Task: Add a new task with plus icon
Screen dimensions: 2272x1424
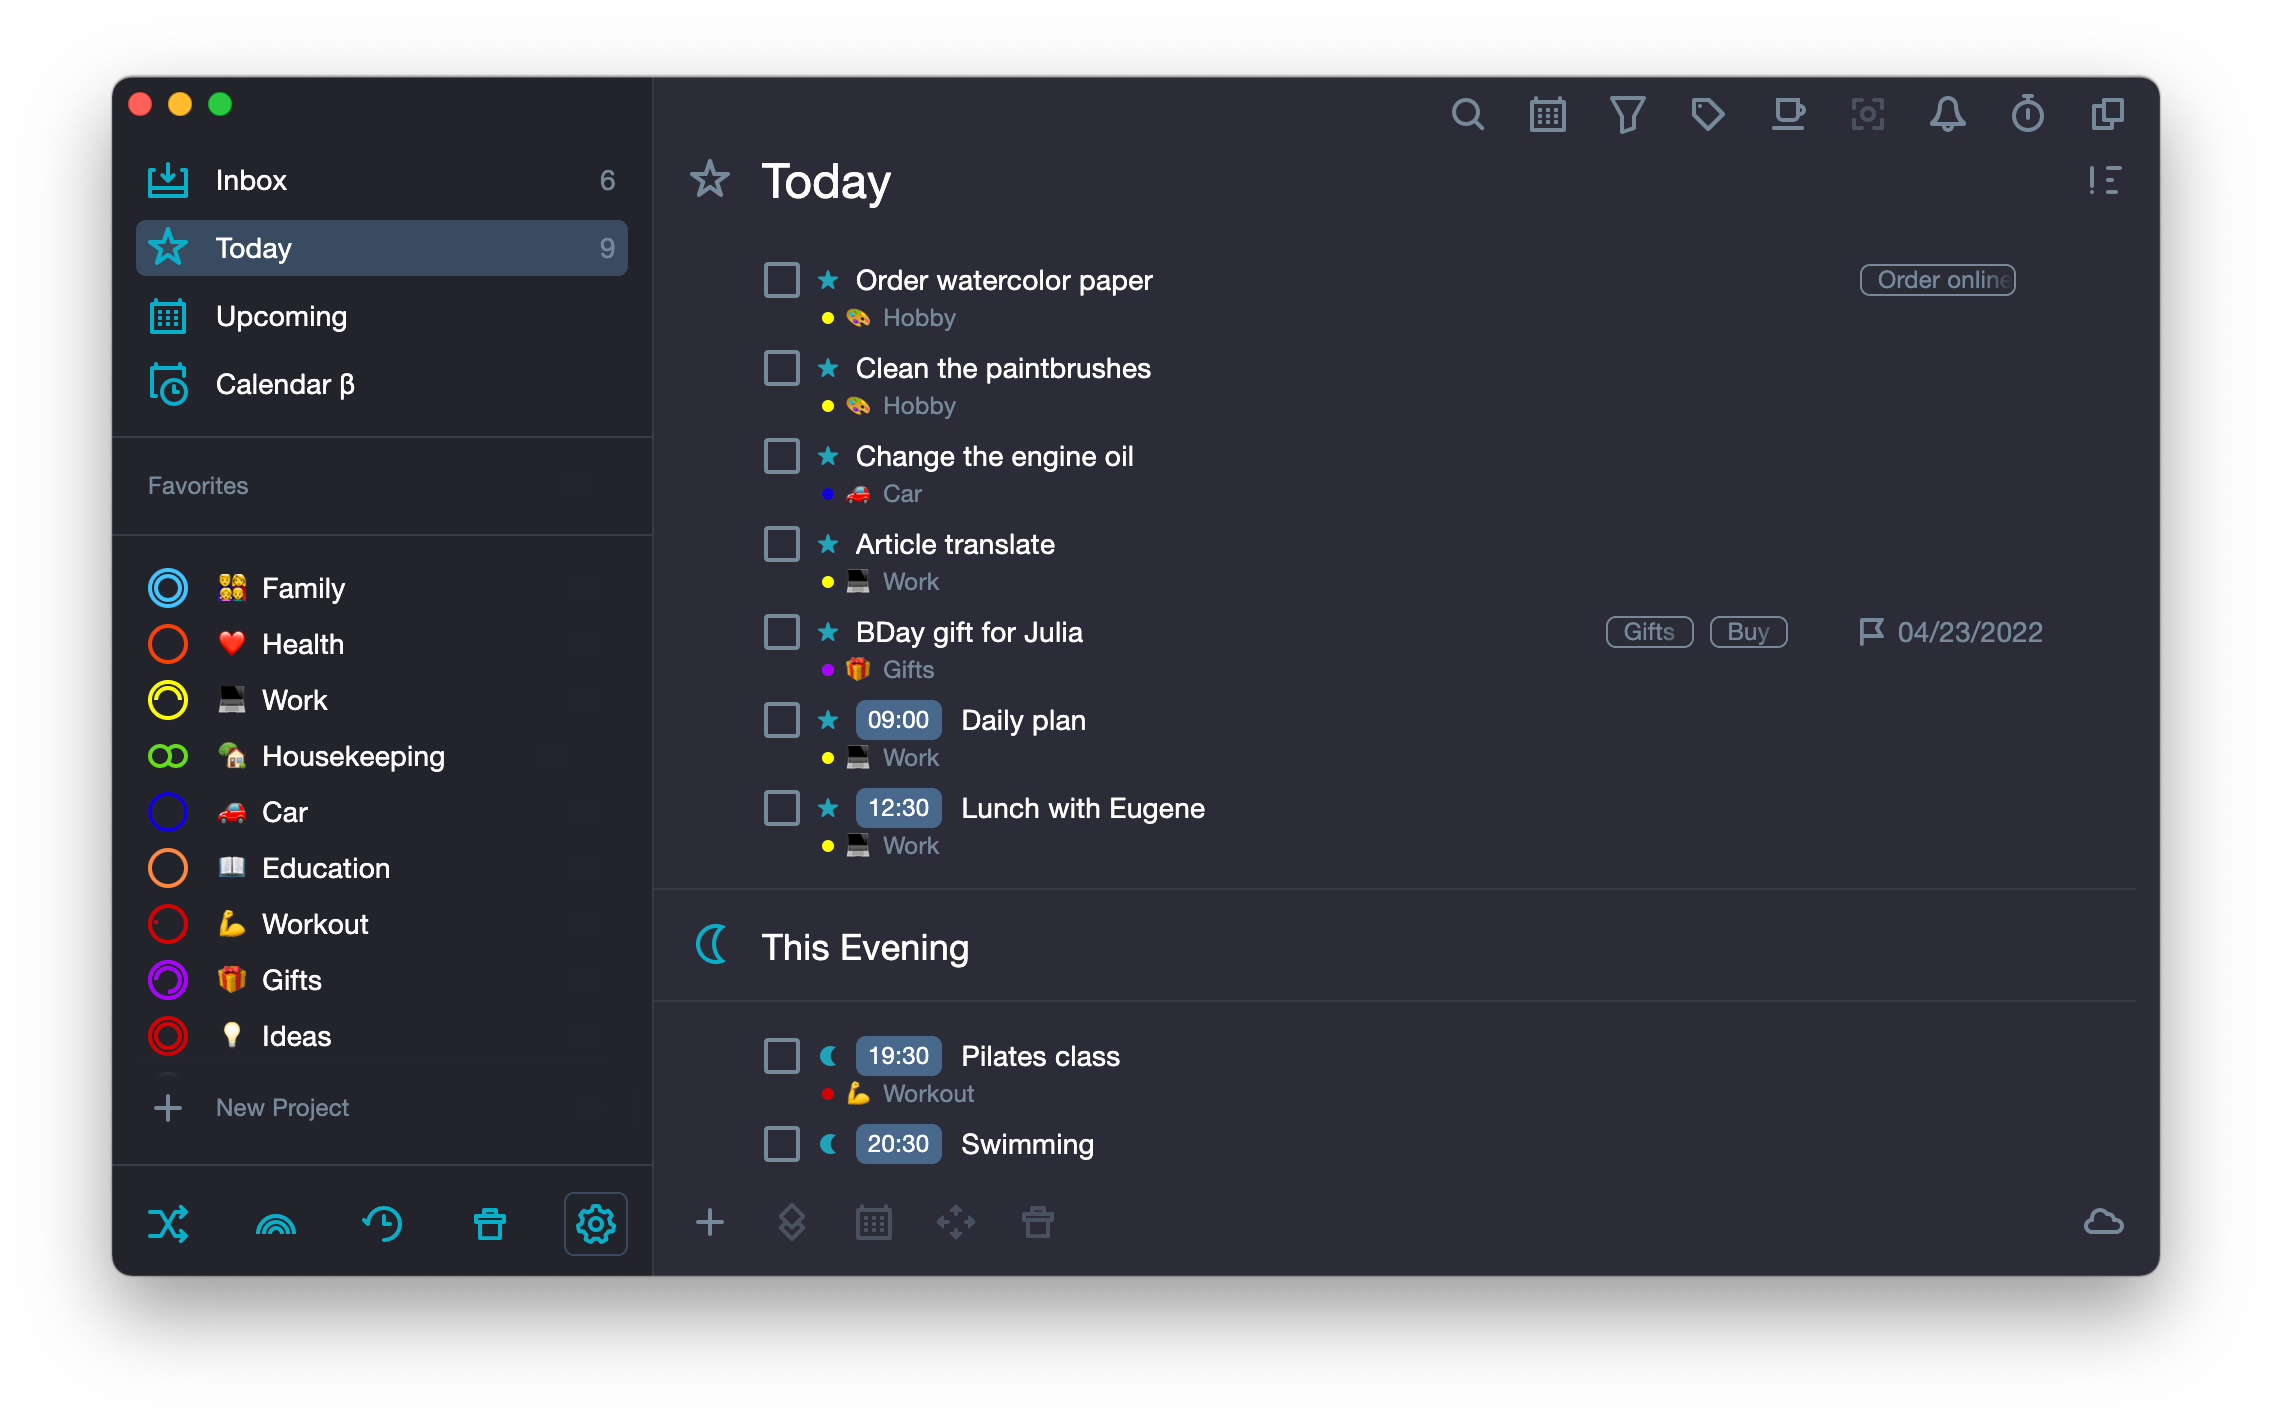Action: click(x=710, y=1222)
